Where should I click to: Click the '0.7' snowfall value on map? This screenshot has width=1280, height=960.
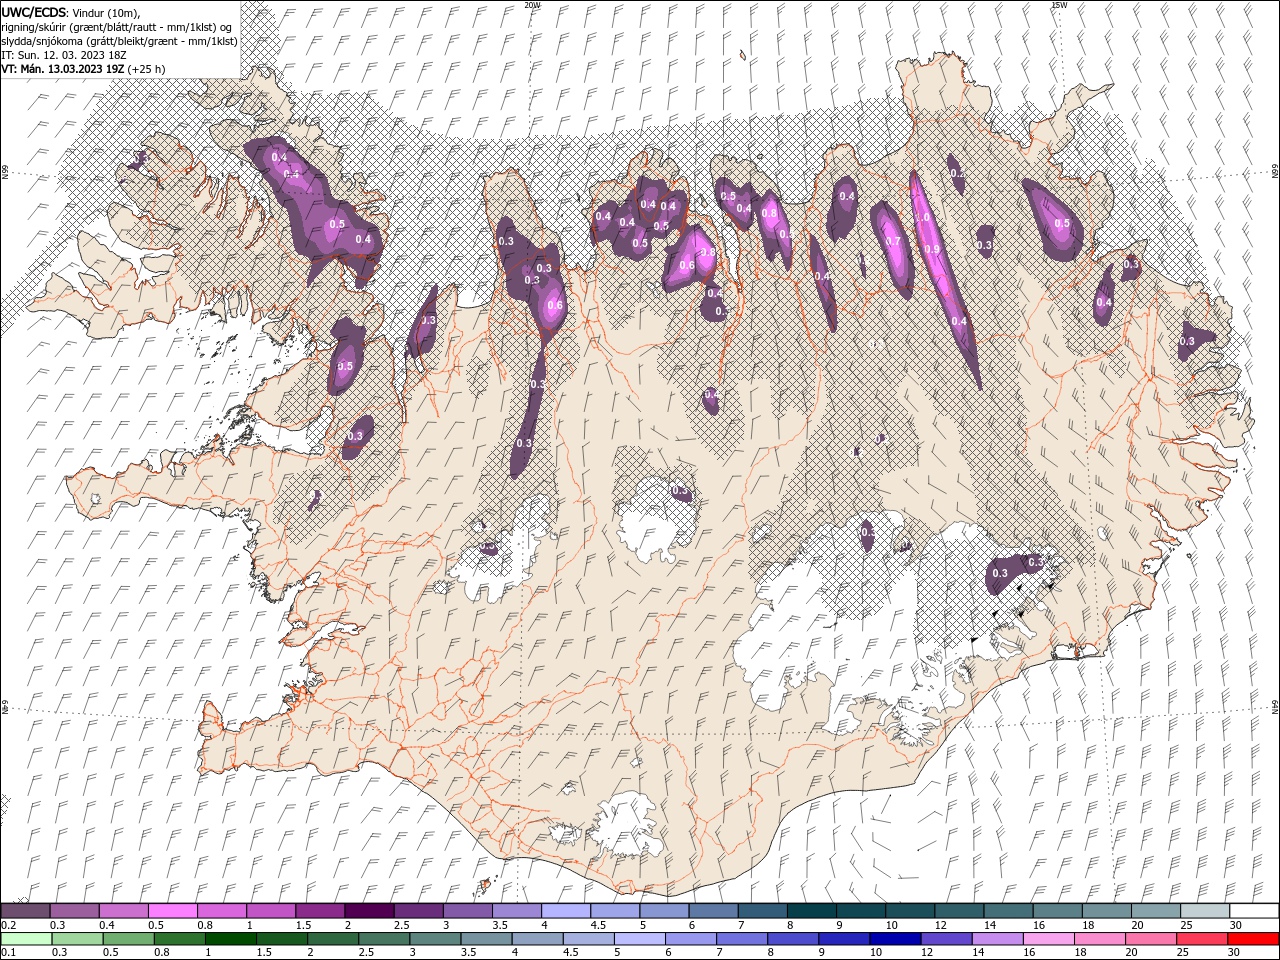(x=893, y=241)
